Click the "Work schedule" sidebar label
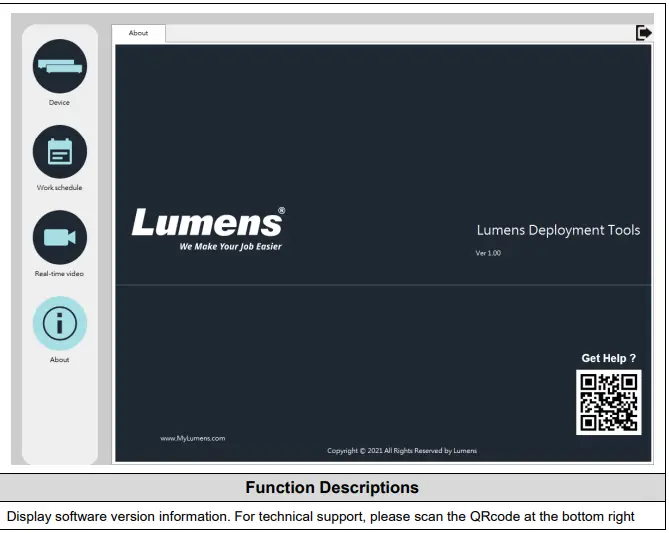Viewport: 669px width, 533px height. coord(59,187)
